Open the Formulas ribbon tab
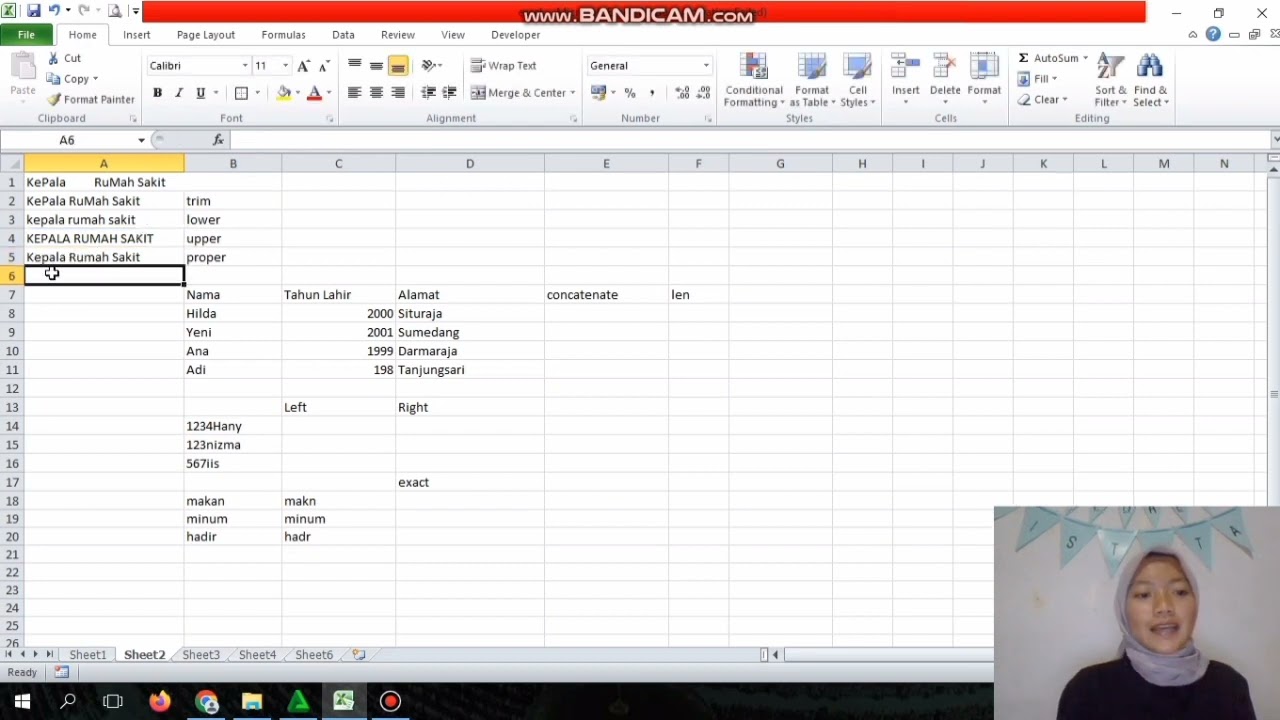The image size is (1280, 720). point(283,35)
